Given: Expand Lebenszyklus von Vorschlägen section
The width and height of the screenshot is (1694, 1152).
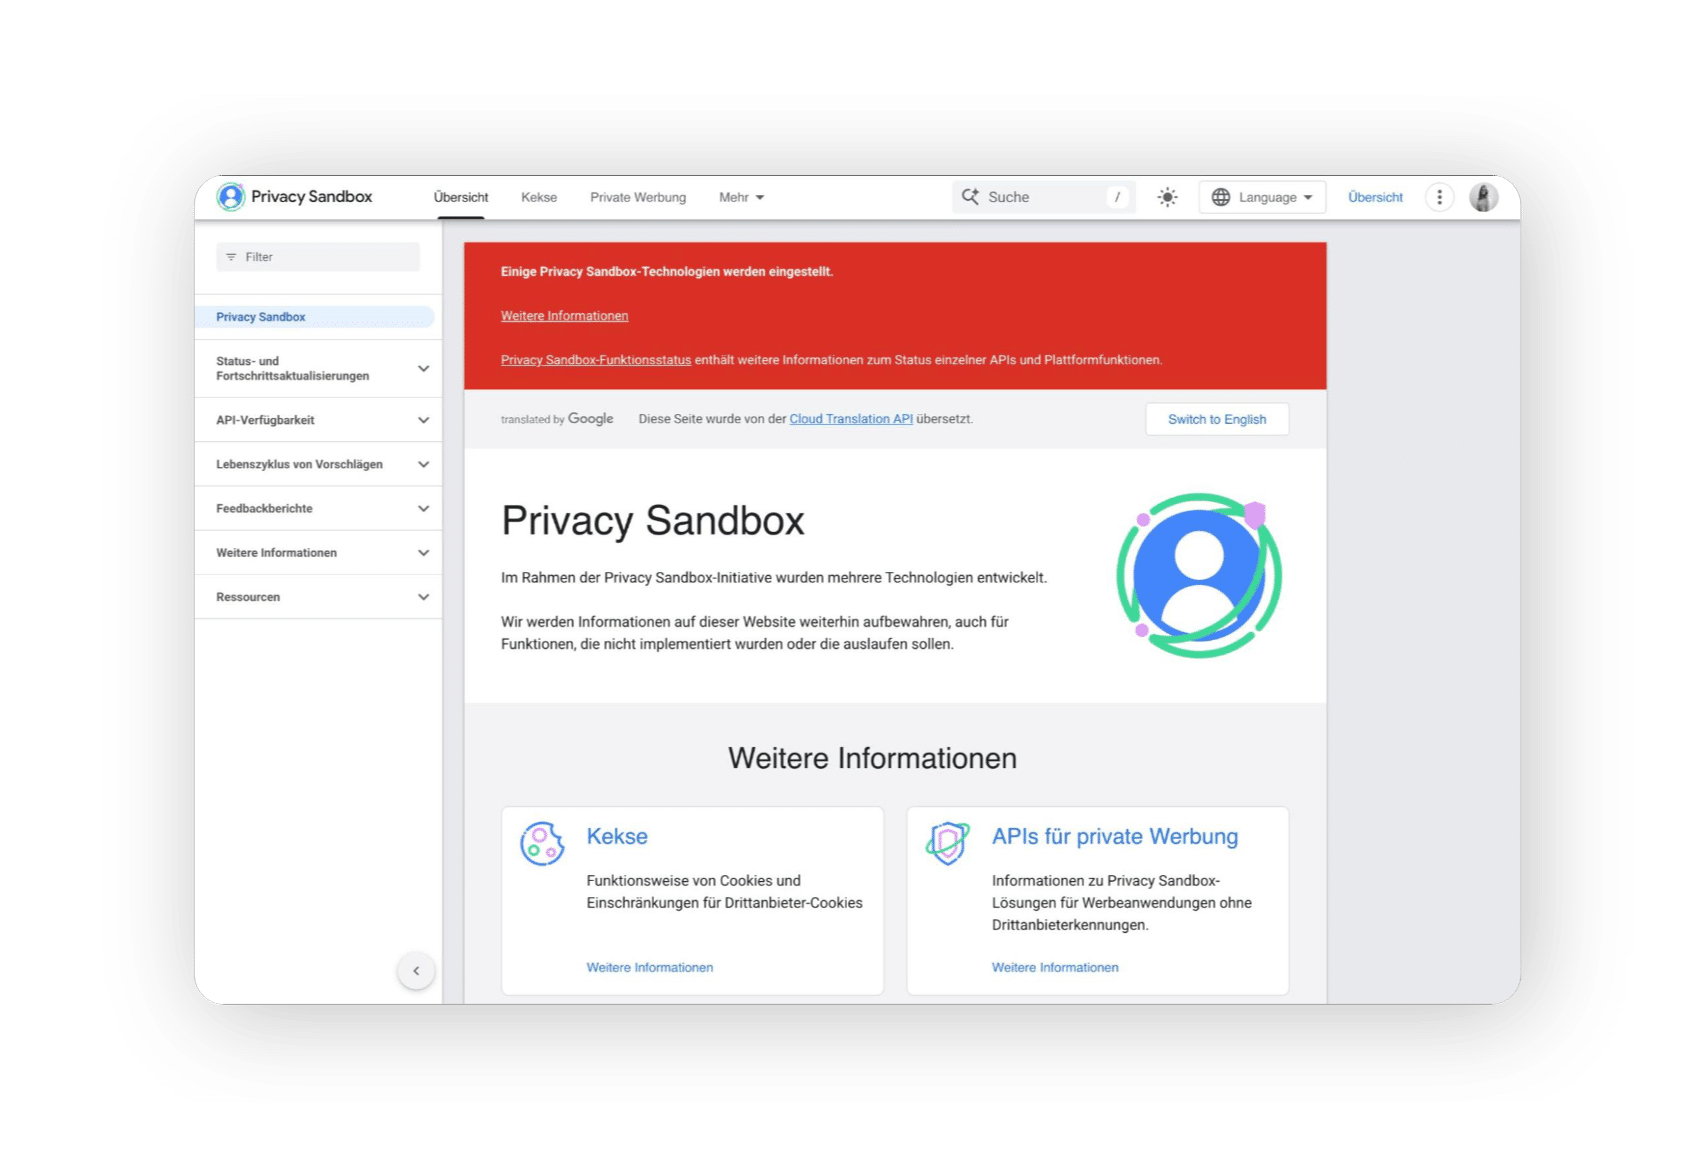Looking at the screenshot, I should [x=319, y=464].
